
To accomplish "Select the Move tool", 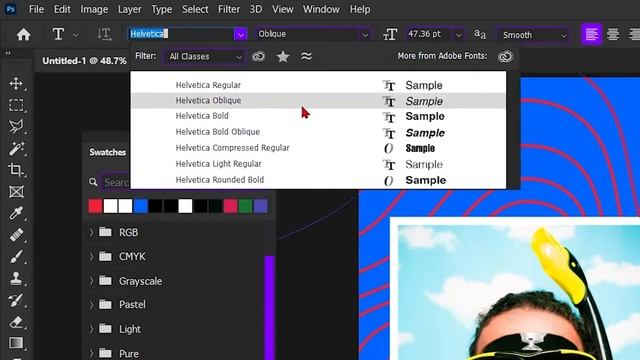I will coord(16,83).
